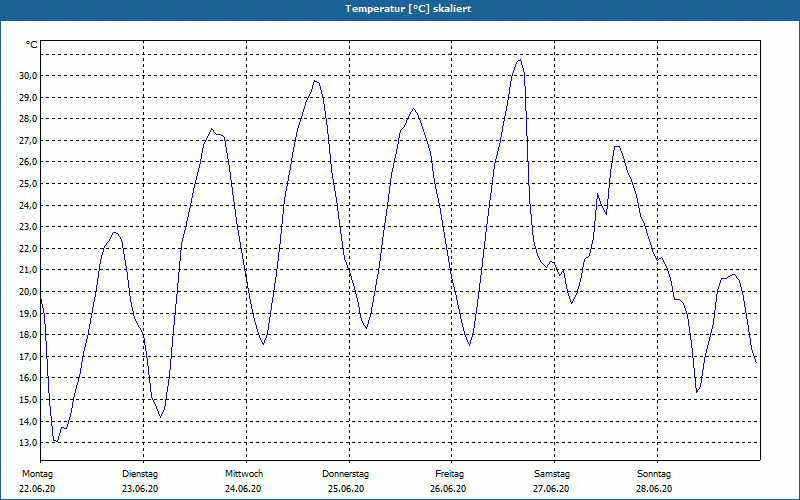Image resolution: width=800 pixels, height=500 pixels.
Task: Click the 21,0 axis label
Action: point(28,269)
